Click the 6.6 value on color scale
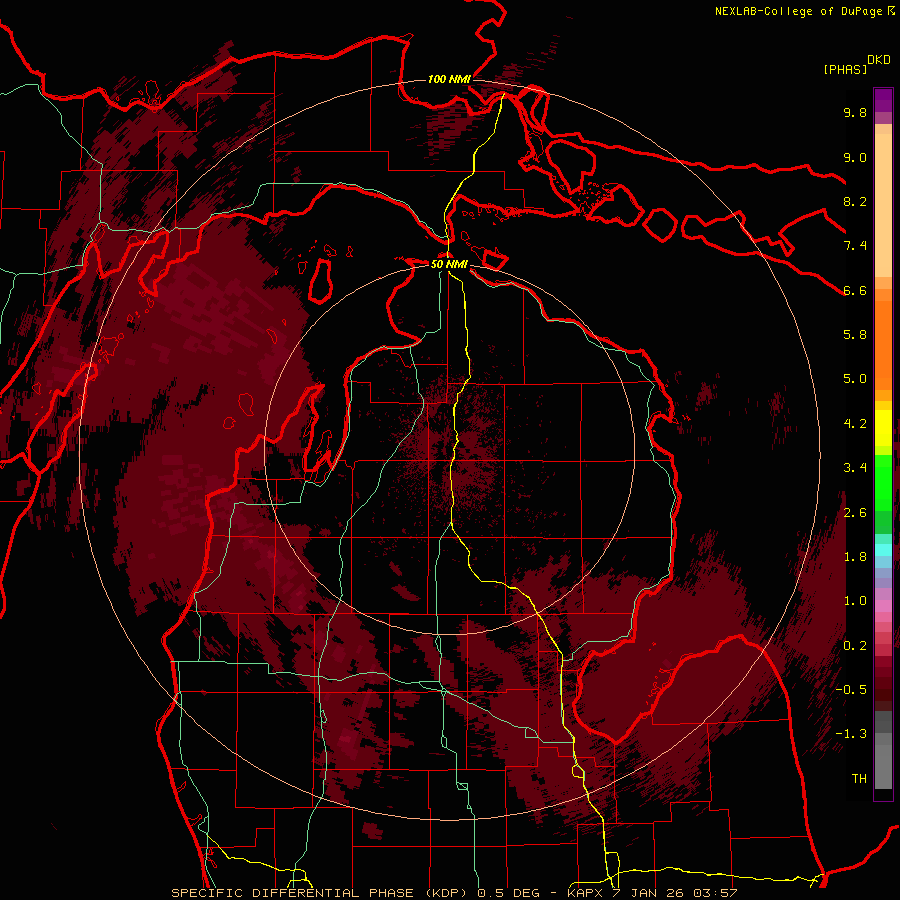The height and width of the screenshot is (900, 900). click(855, 290)
